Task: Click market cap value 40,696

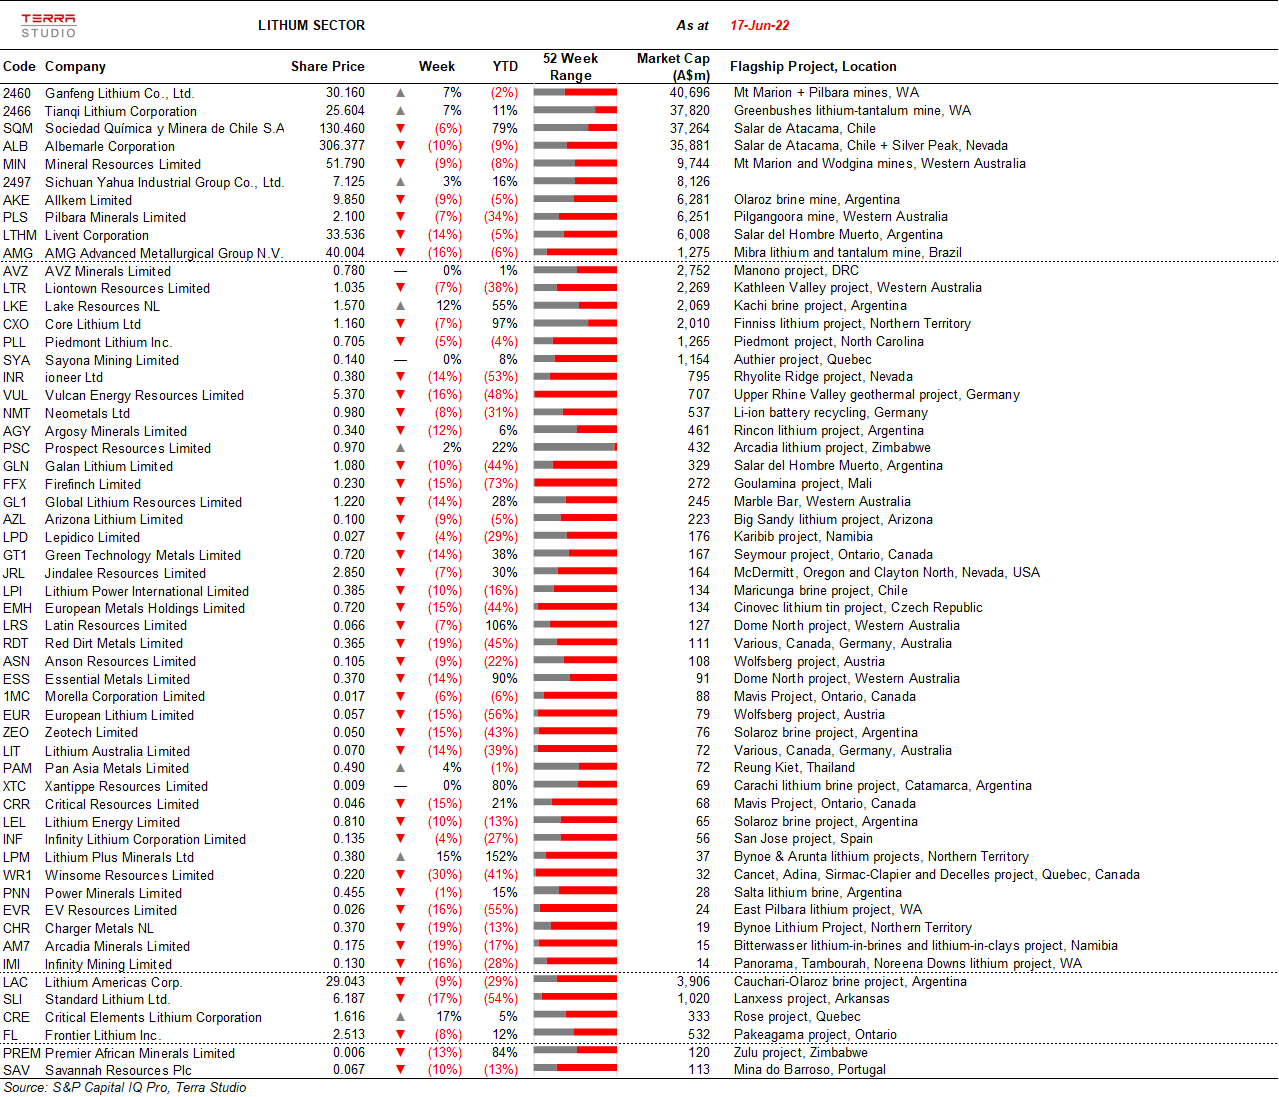Action: (x=690, y=93)
